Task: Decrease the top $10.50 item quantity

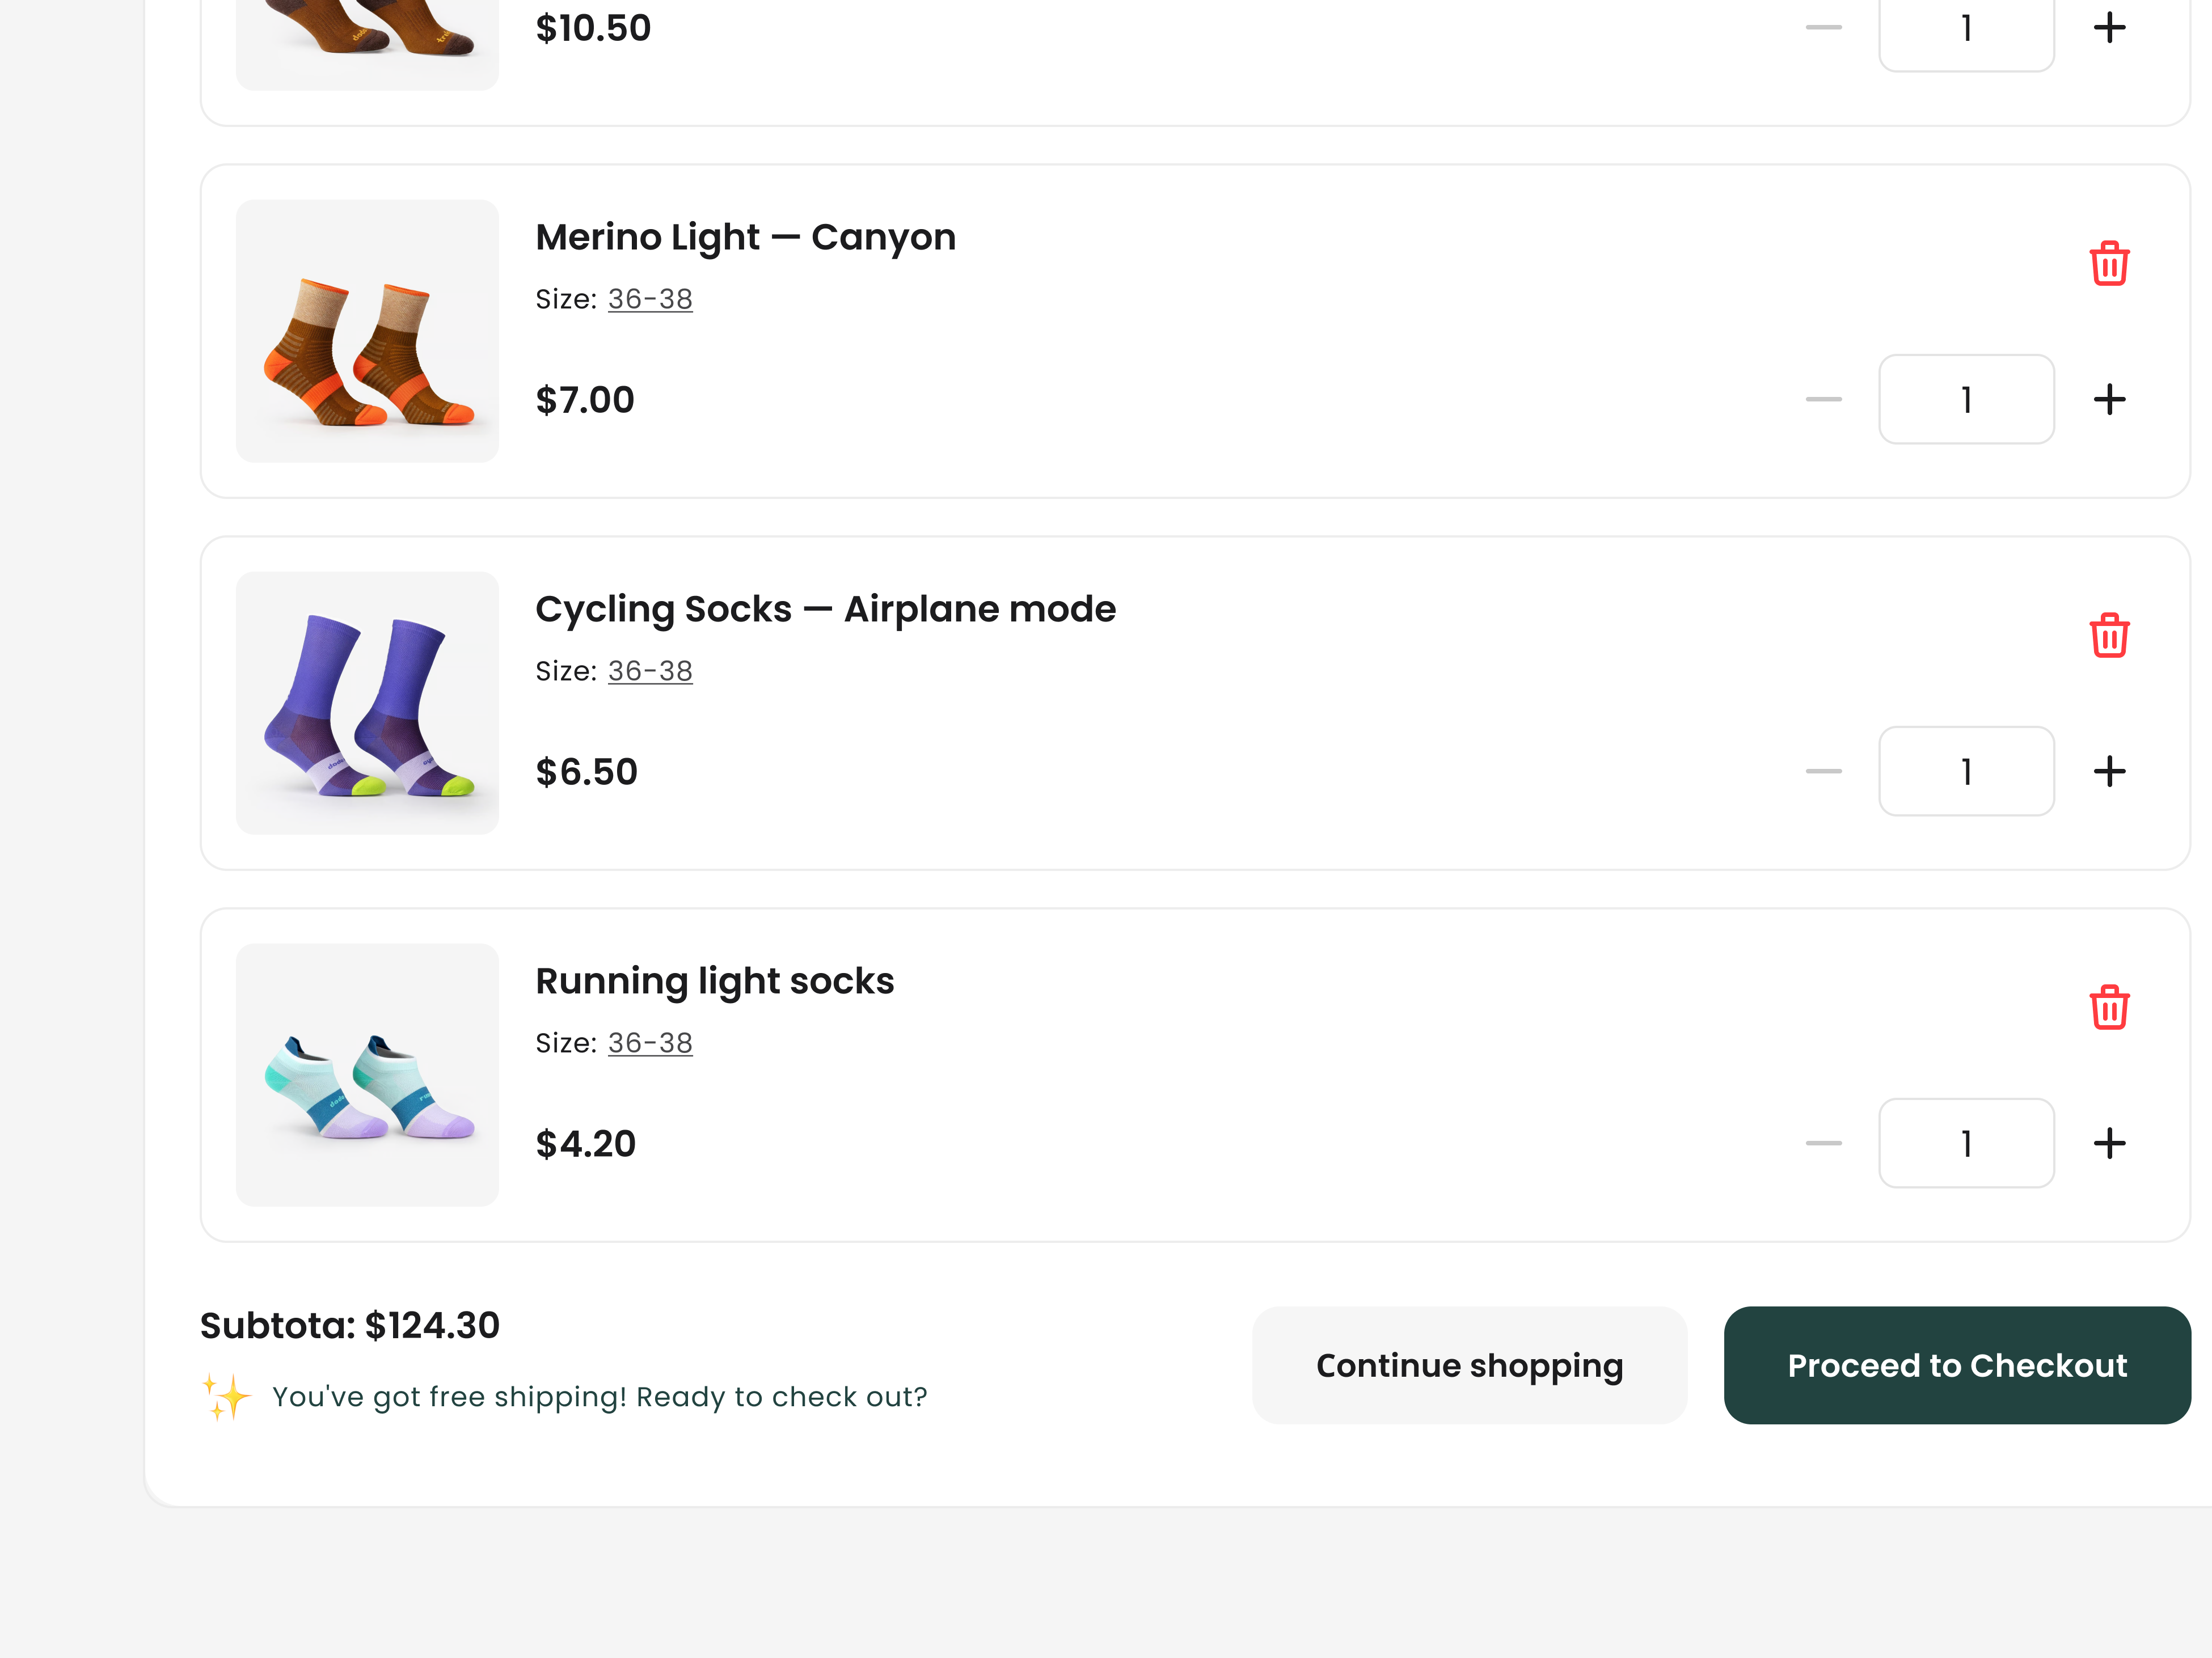Action: point(1823,27)
